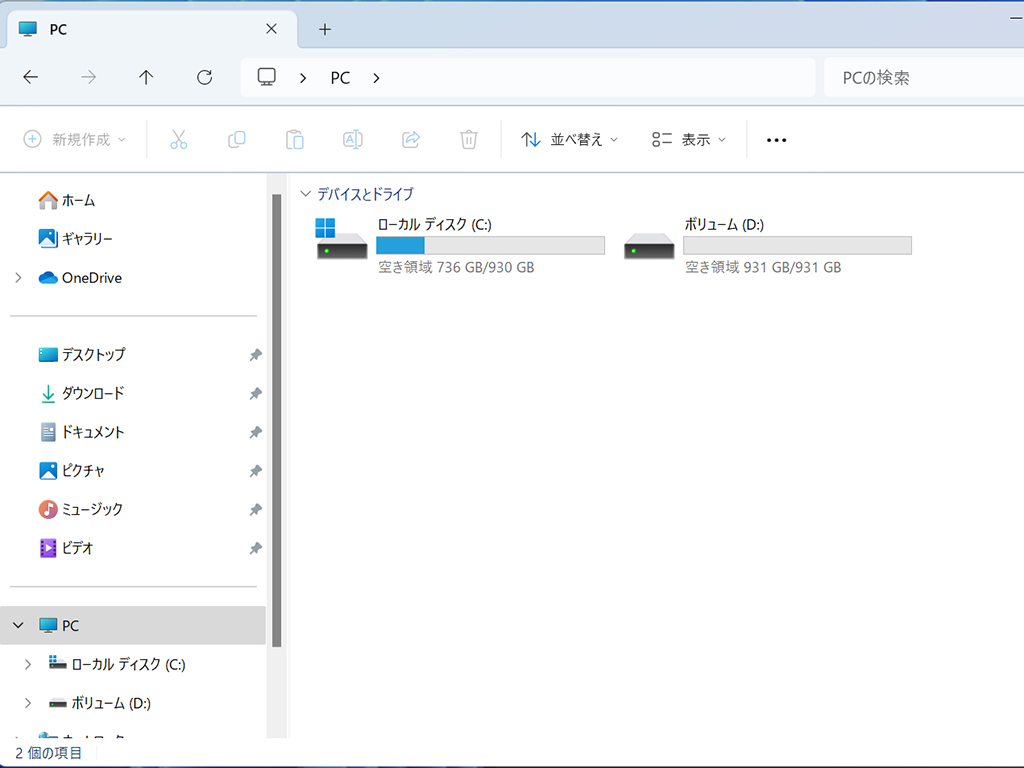This screenshot has width=1024, height=768.
Task: Click the Cut scissors icon
Action: coord(179,139)
